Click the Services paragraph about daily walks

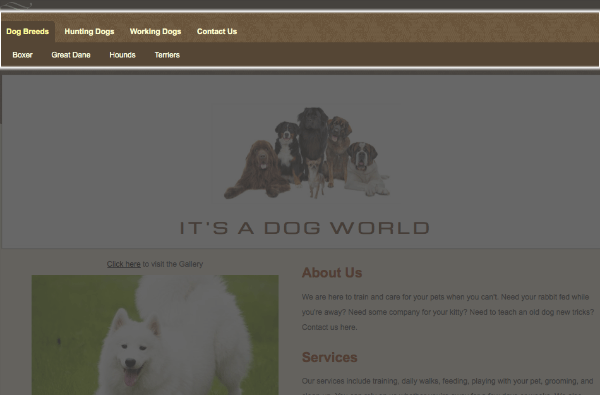tap(448, 387)
